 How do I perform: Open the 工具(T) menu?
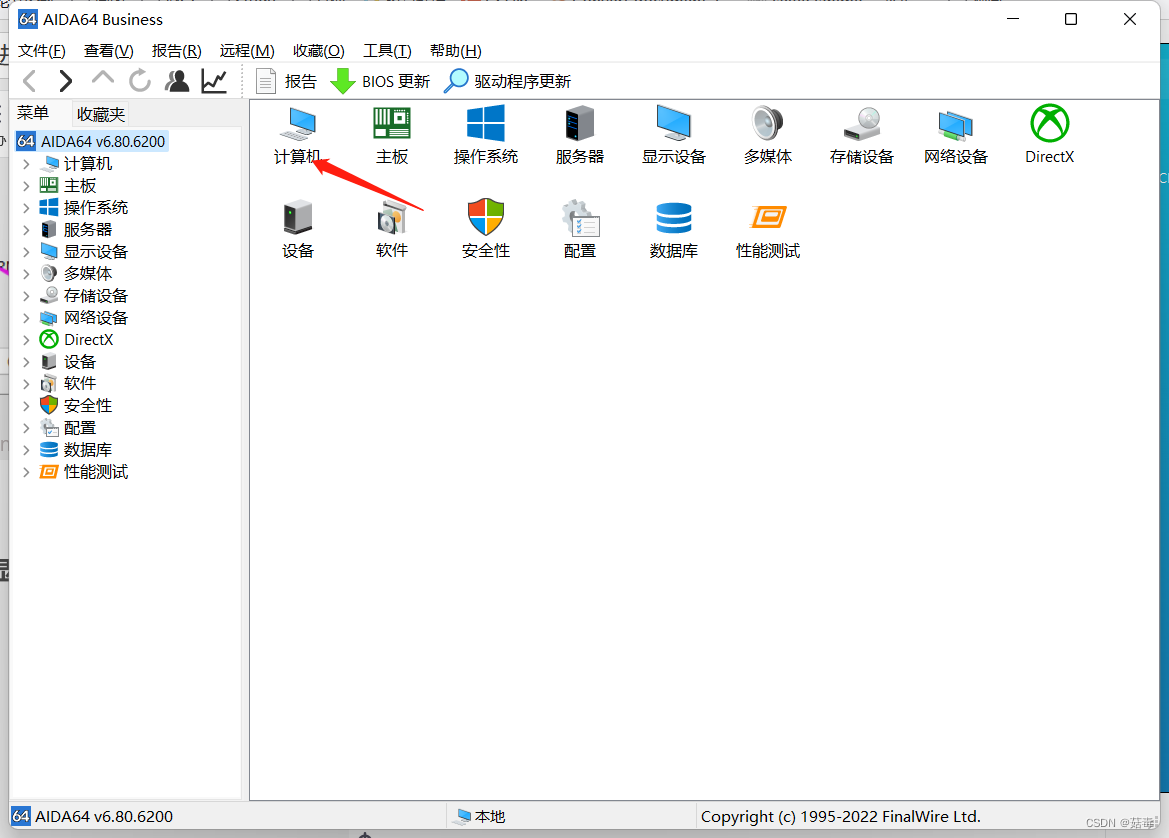[387, 51]
